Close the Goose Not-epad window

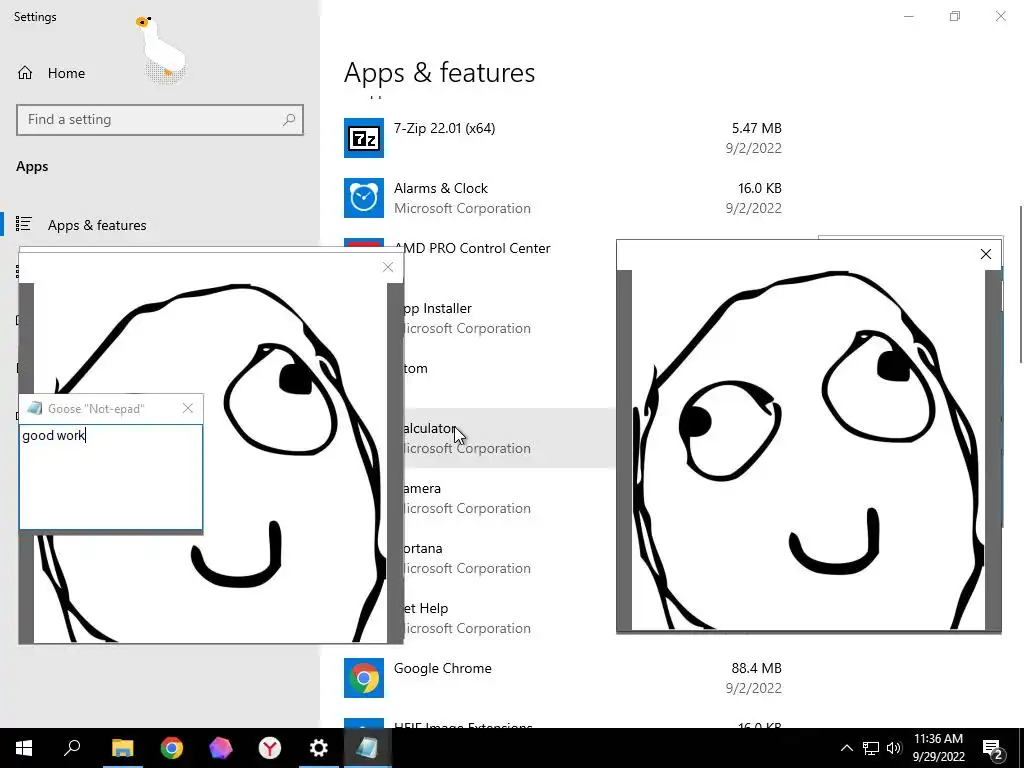[x=188, y=408]
